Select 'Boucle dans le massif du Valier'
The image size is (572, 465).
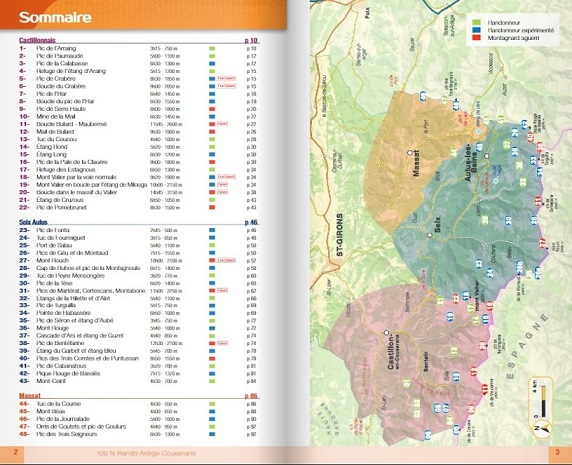tap(77, 192)
